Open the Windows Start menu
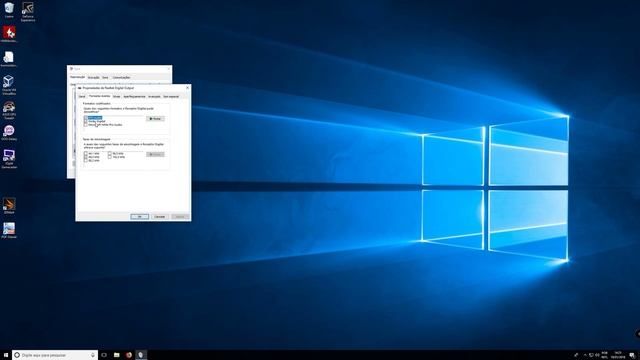Viewport: 640px width, 360px height. 6,355
